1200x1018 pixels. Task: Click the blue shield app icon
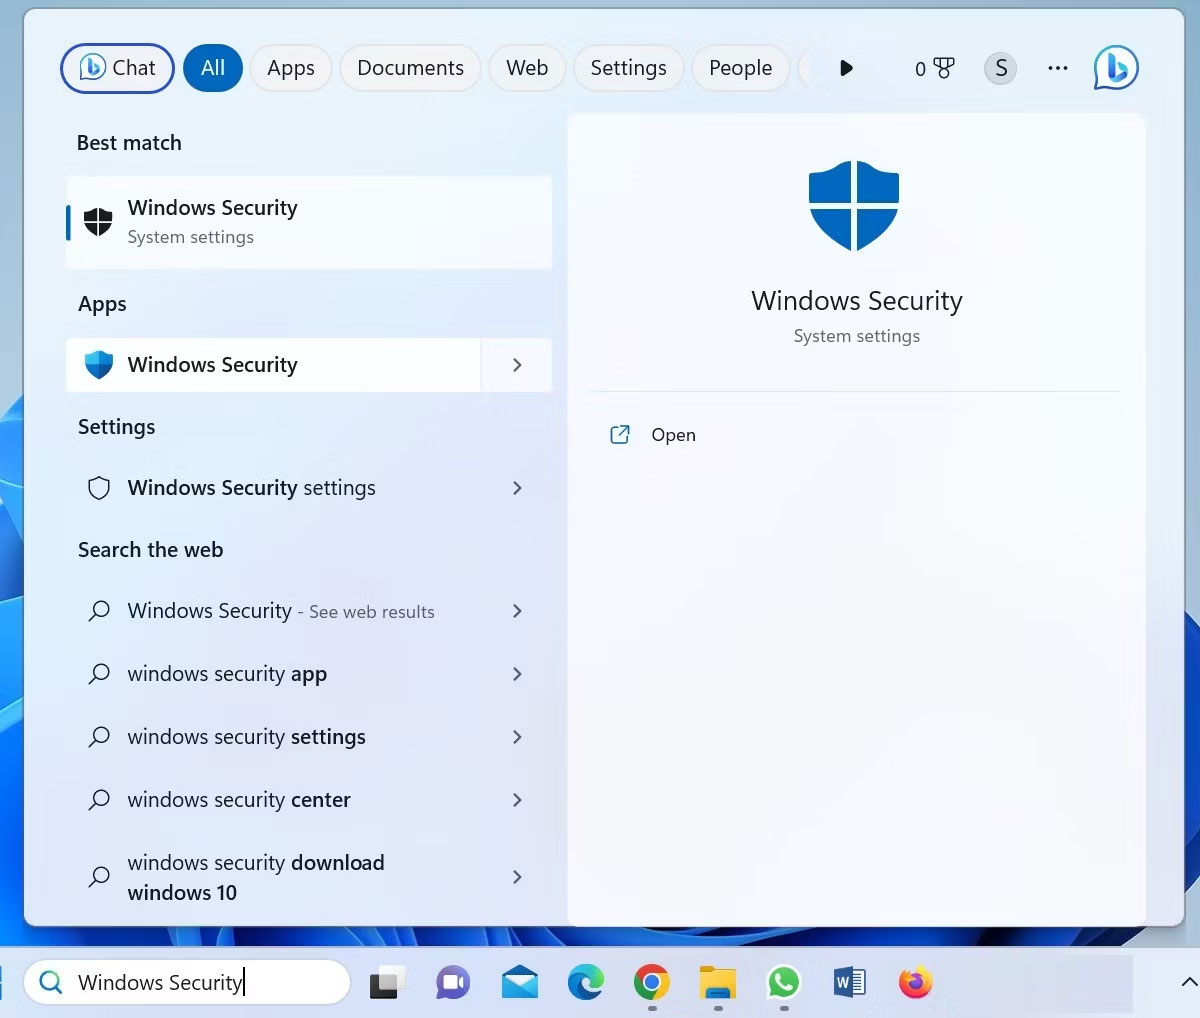99,365
